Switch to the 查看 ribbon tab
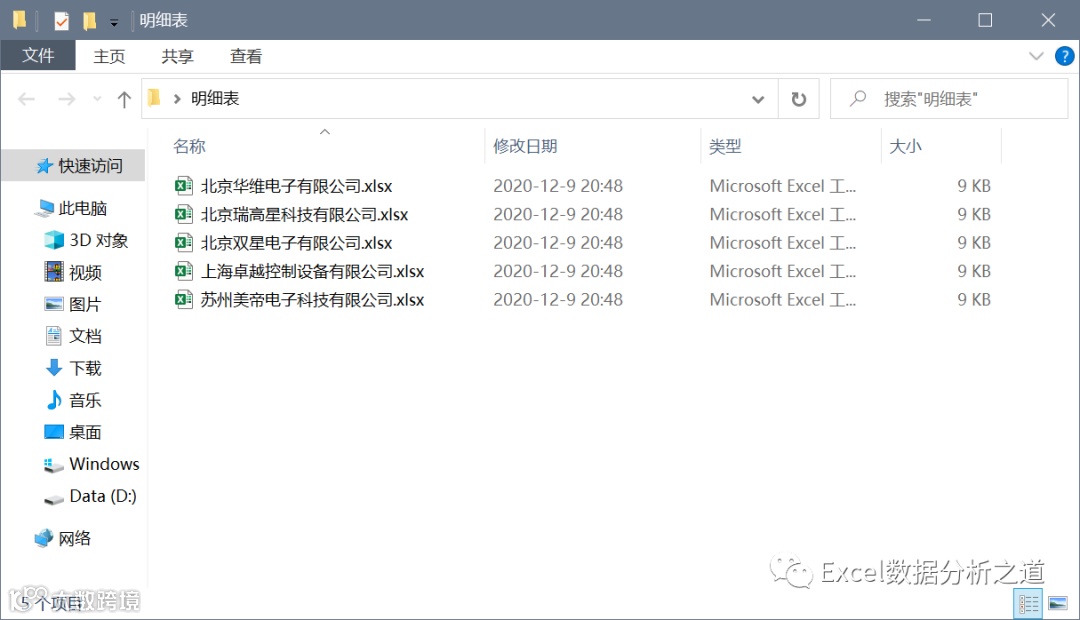This screenshot has height=620, width=1080. (x=246, y=56)
